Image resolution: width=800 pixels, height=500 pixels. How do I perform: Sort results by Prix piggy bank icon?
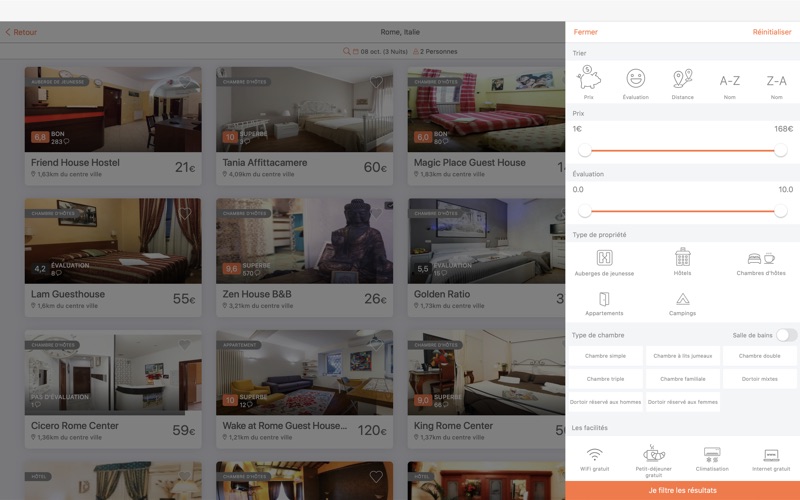[x=589, y=78]
